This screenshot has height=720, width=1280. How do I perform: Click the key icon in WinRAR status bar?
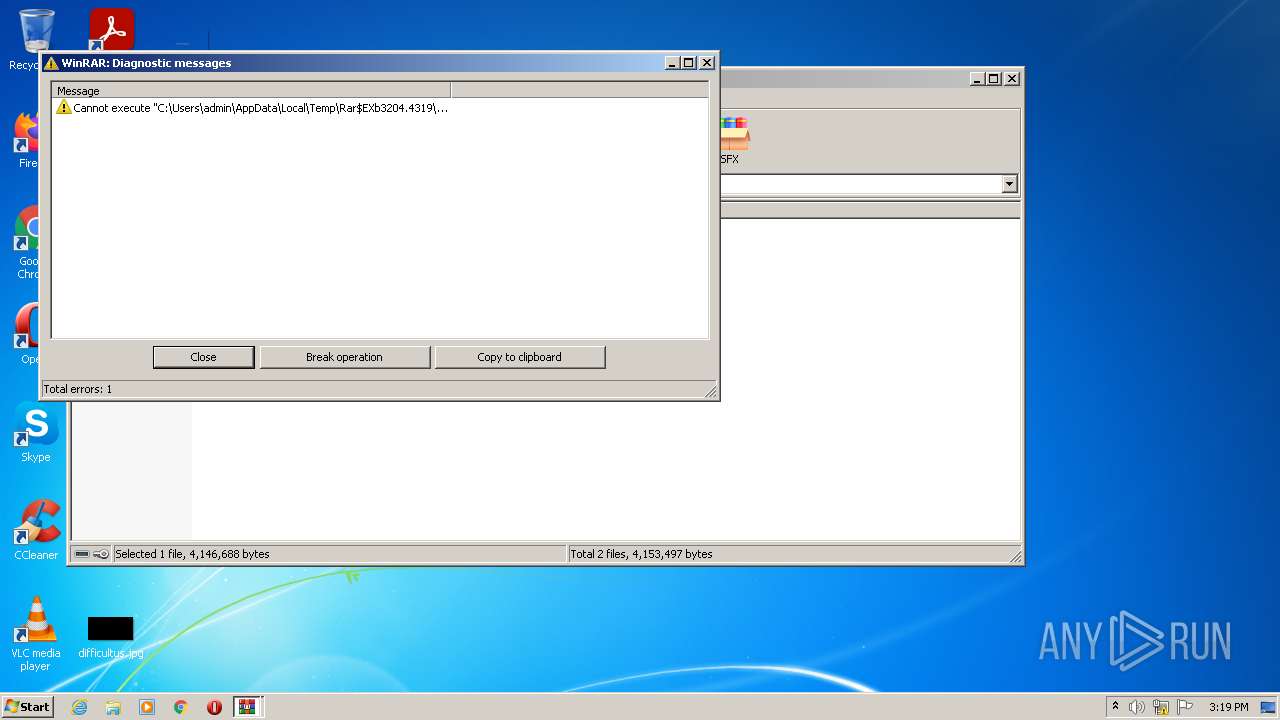(x=101, y=554)
